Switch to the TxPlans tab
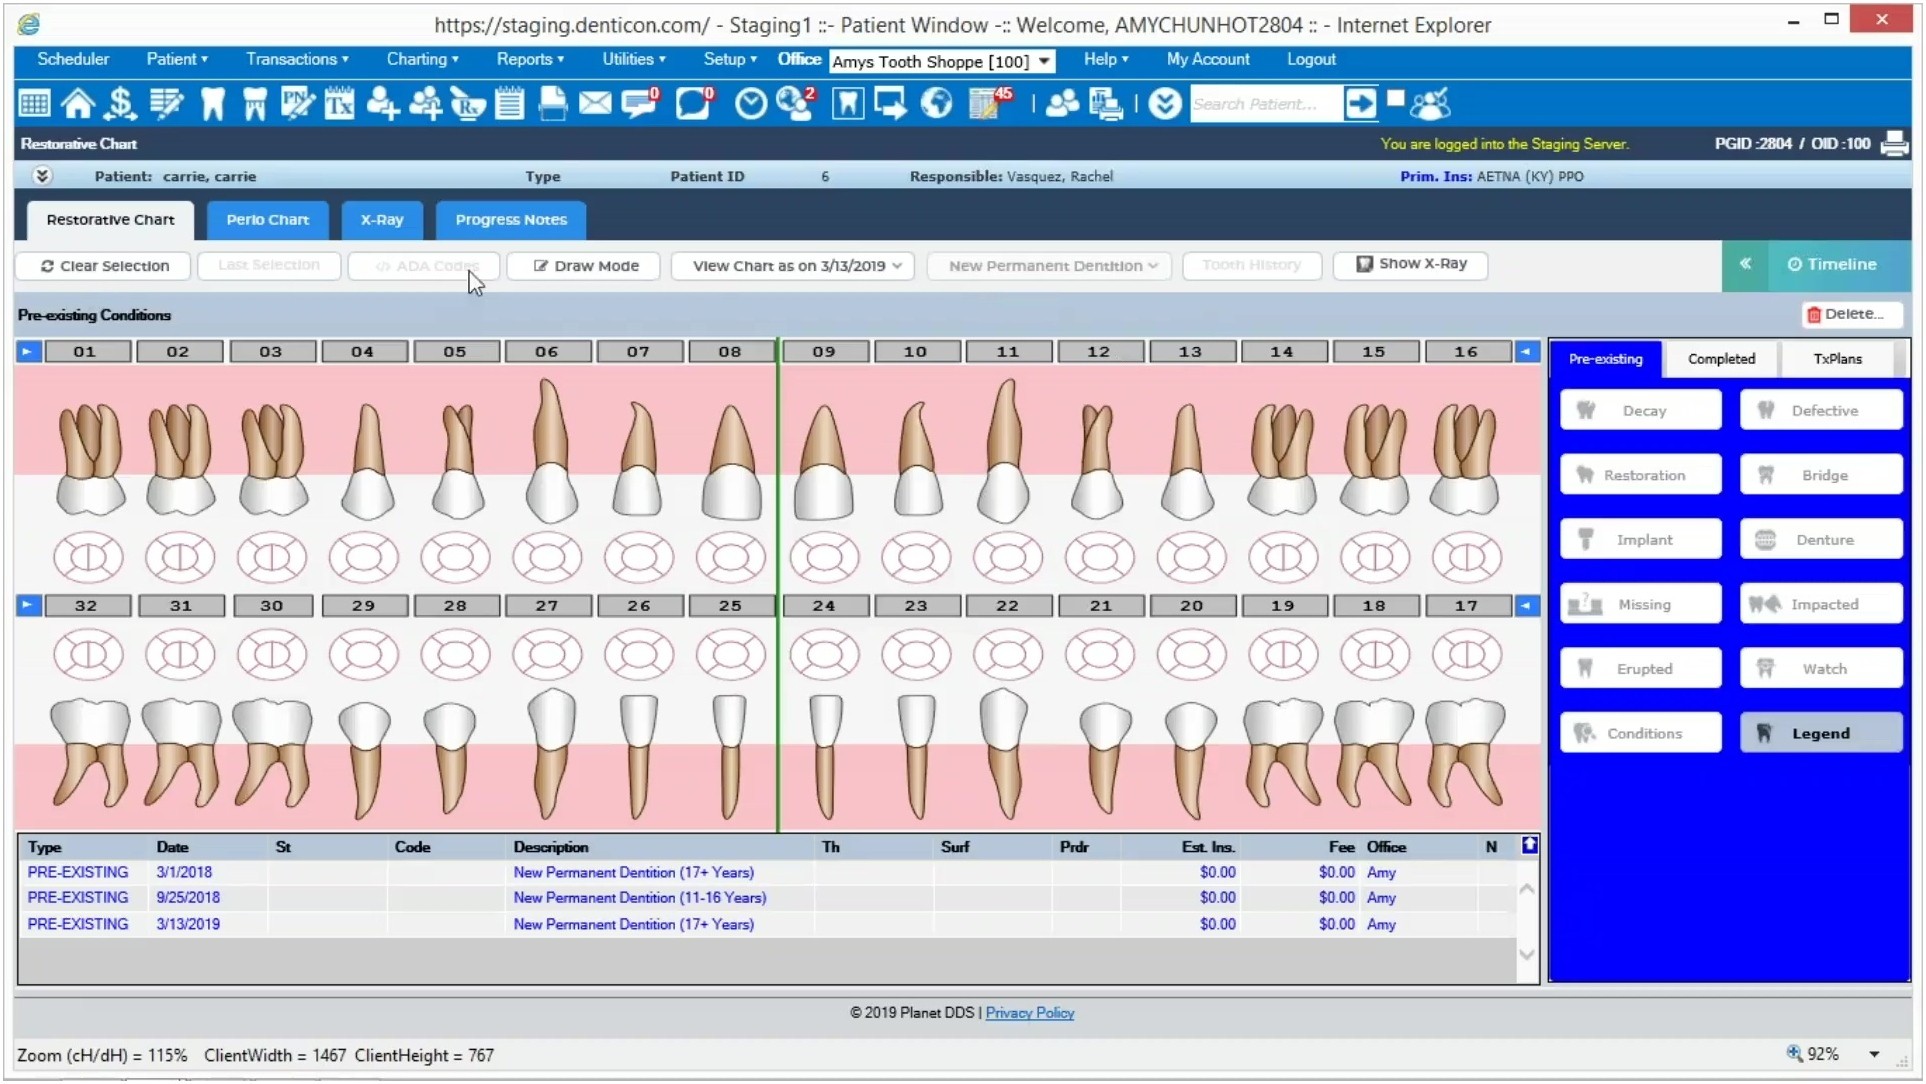The width and height of the screenshot is (1926, 1084). tap(1837, 359)
